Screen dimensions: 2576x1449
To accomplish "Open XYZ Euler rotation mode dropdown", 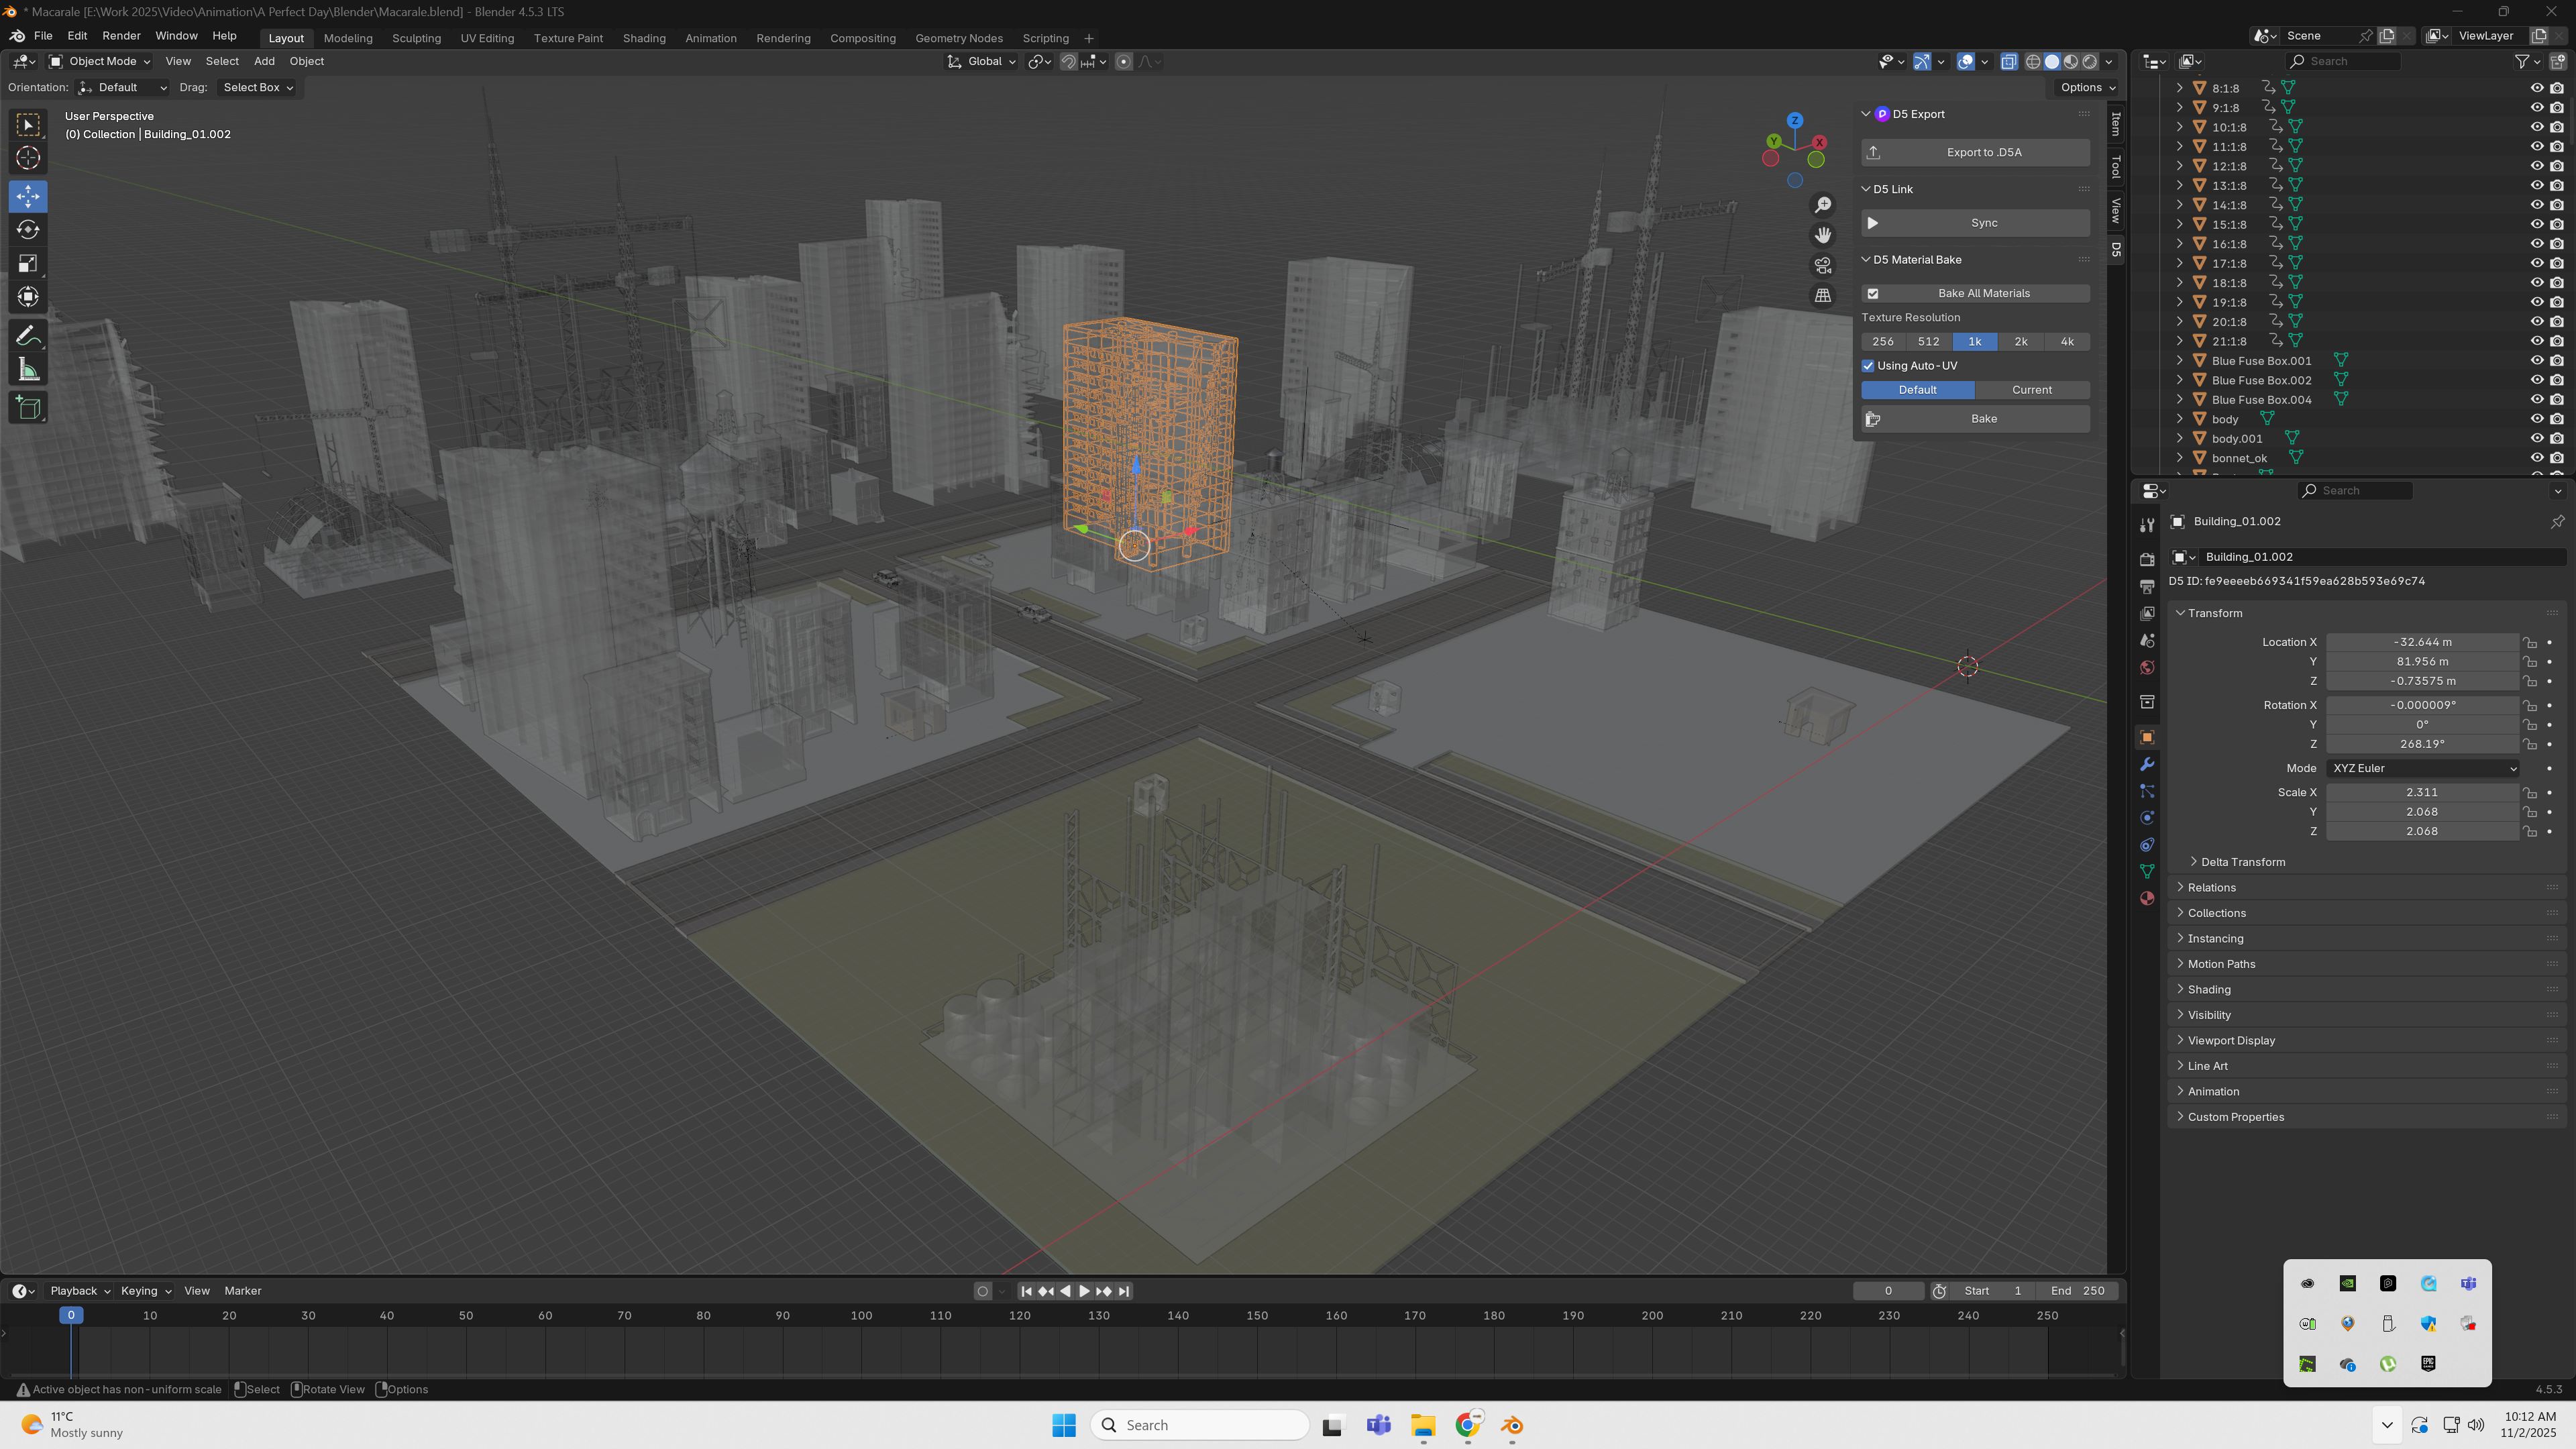I will coord(2423,768).
